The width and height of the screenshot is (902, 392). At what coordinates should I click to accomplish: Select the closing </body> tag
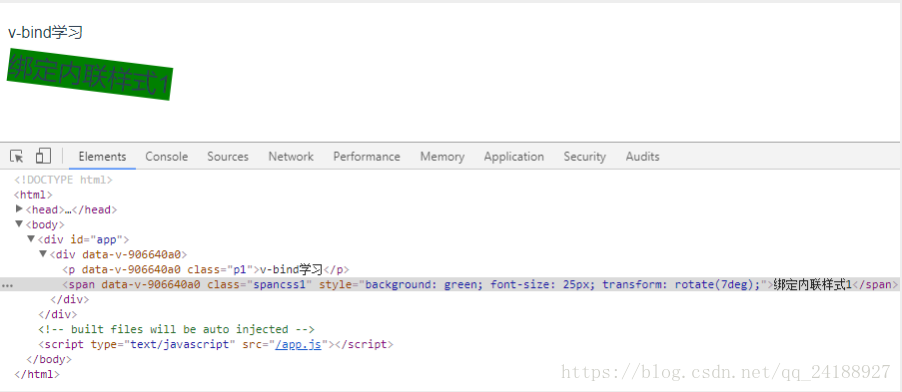(49, 360)
